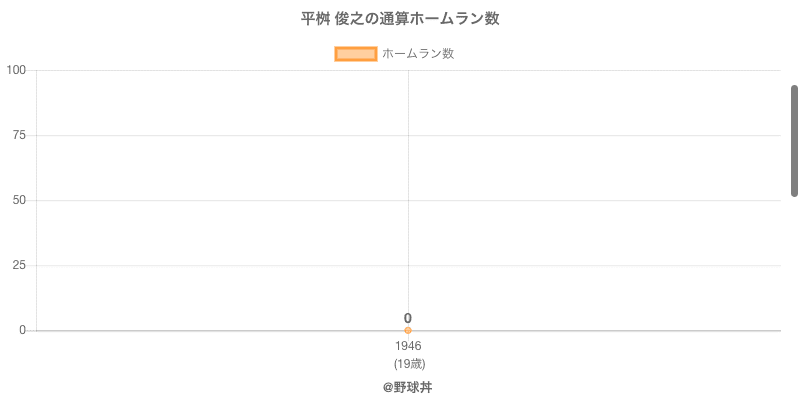Click the 50 y-axis tick label
This screenshot has width=800, height=400.
coord(20,200)
